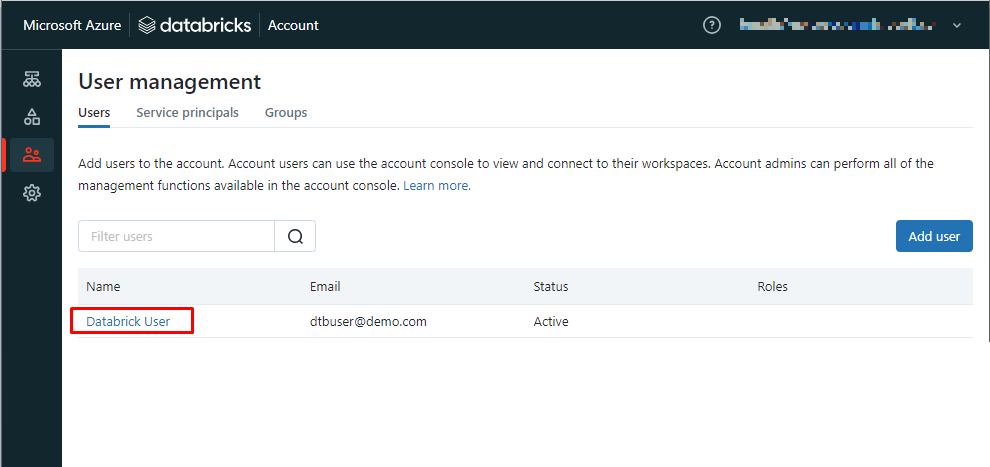Screen dimensions: 990x467
Task: Click the magnifier search icon
Action: click(295, 237)
